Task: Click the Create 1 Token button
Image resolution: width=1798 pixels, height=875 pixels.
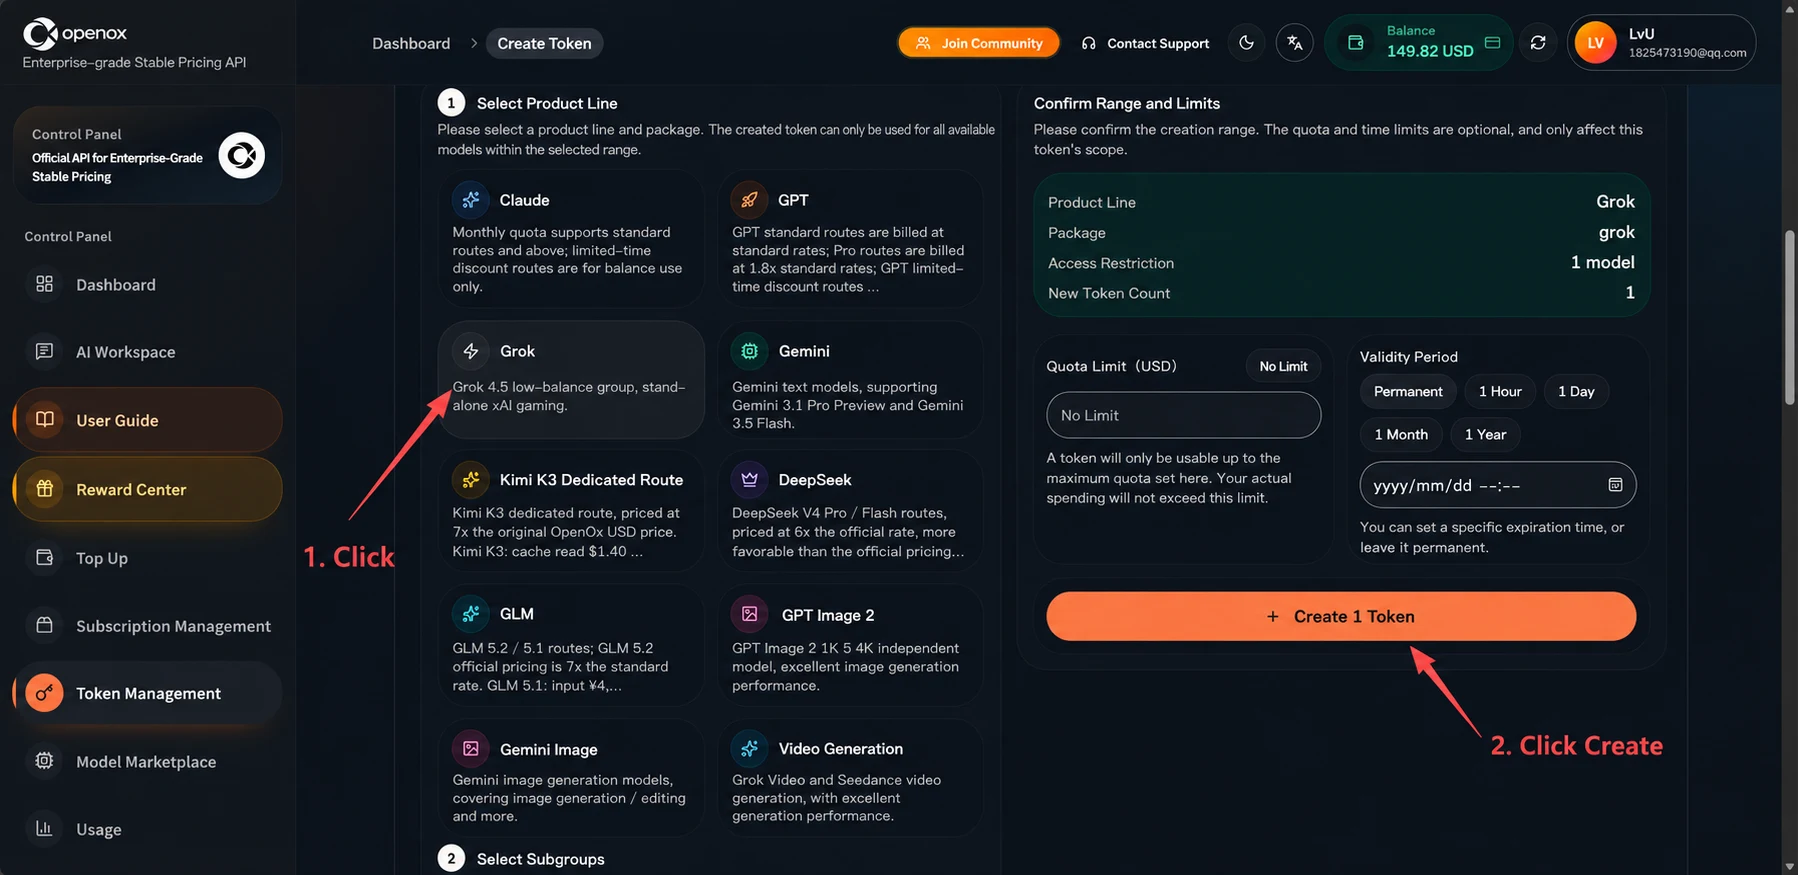Action: point(1341,616)
